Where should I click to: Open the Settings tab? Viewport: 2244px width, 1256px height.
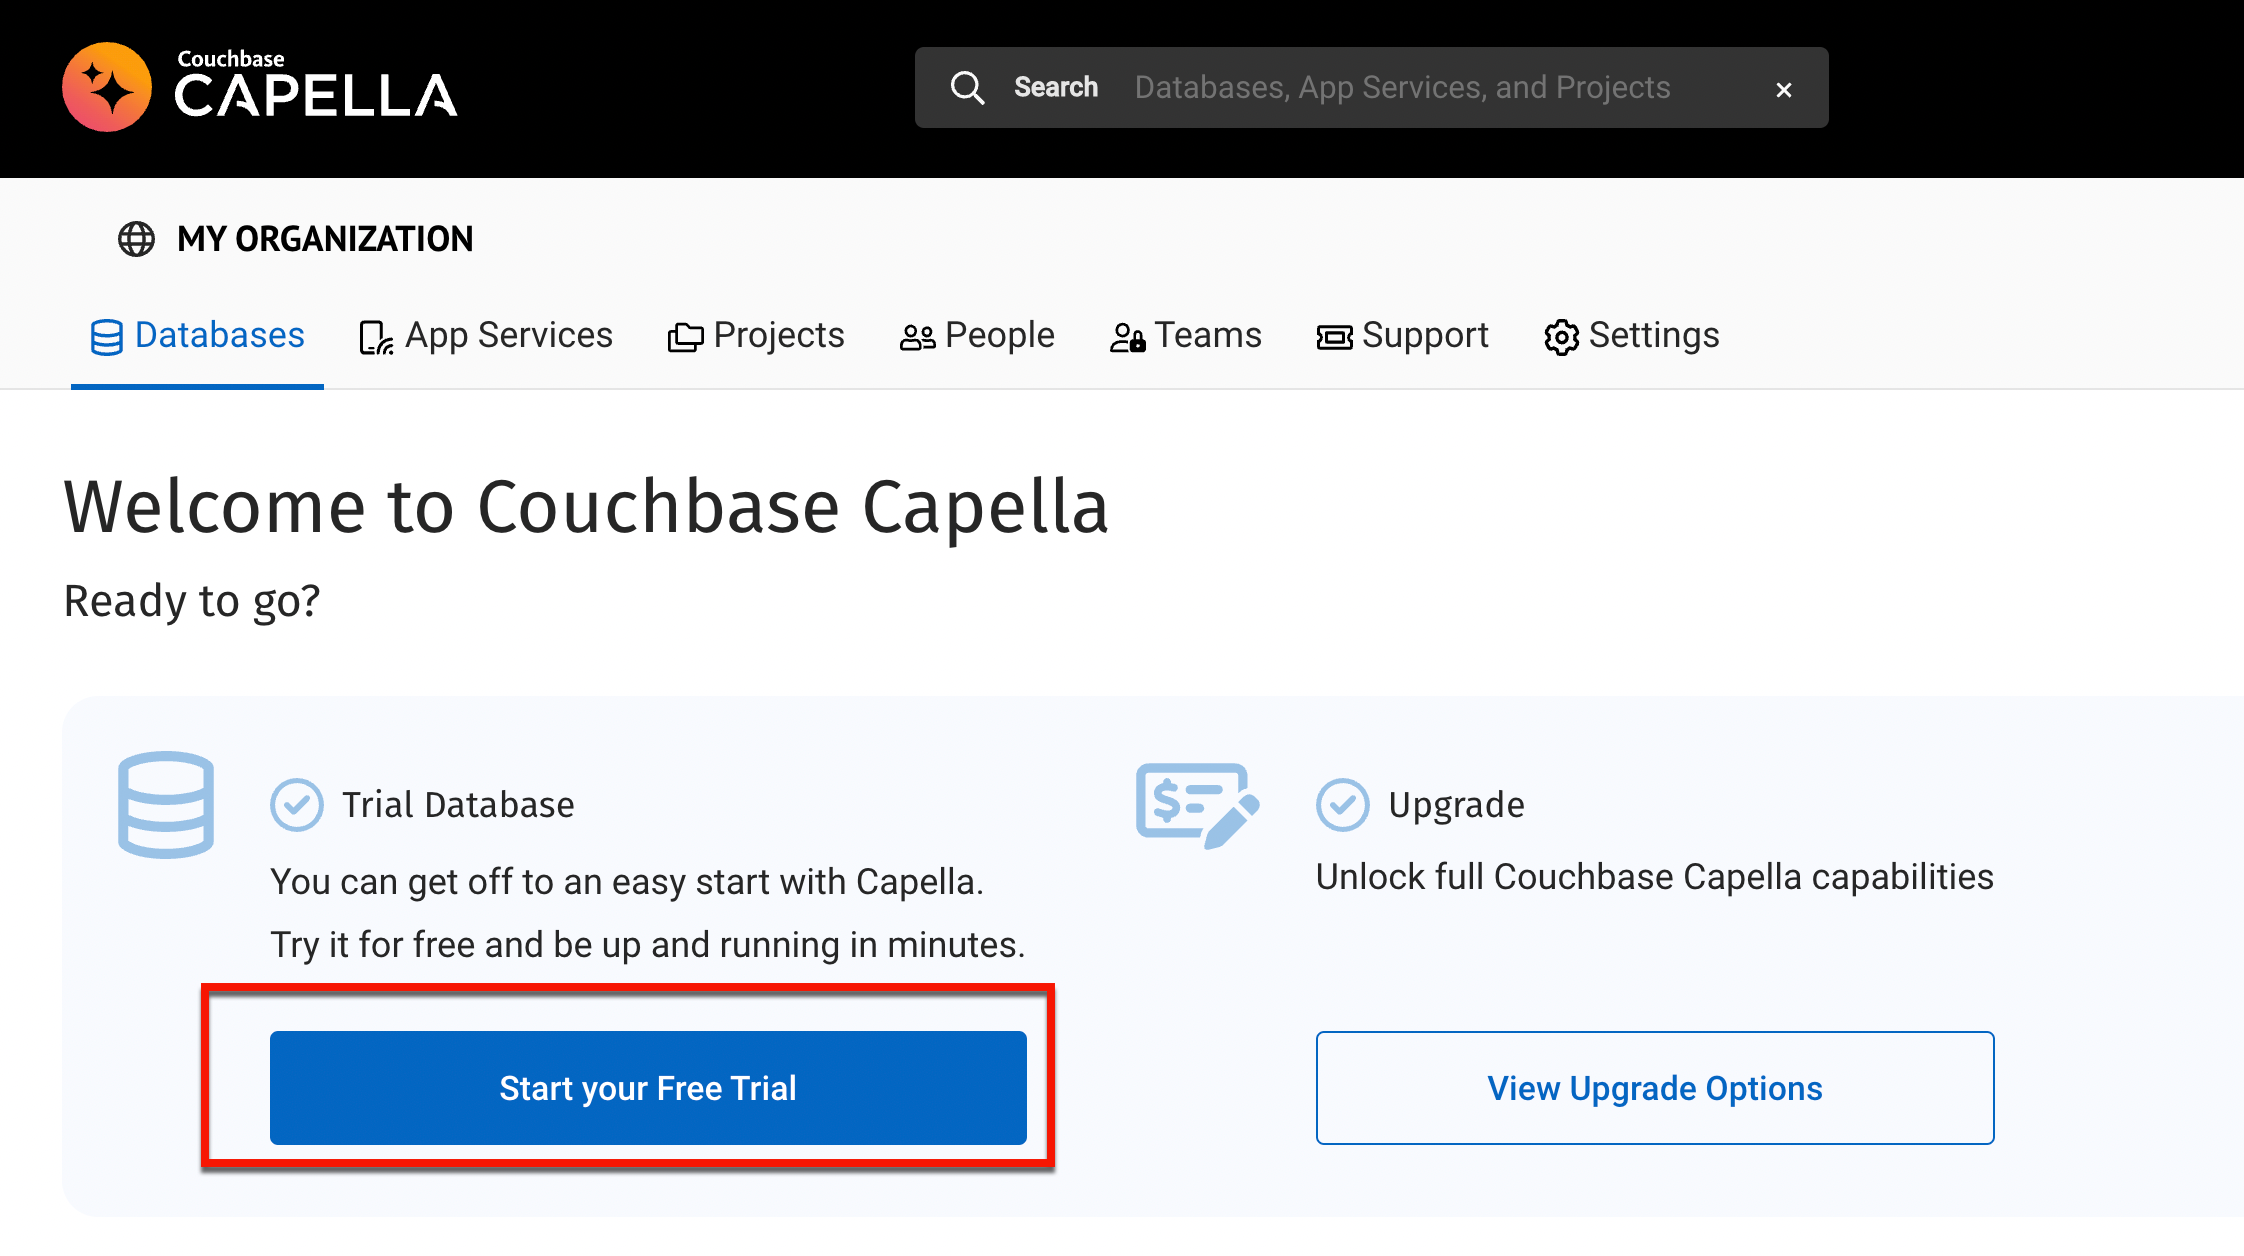1631,336
